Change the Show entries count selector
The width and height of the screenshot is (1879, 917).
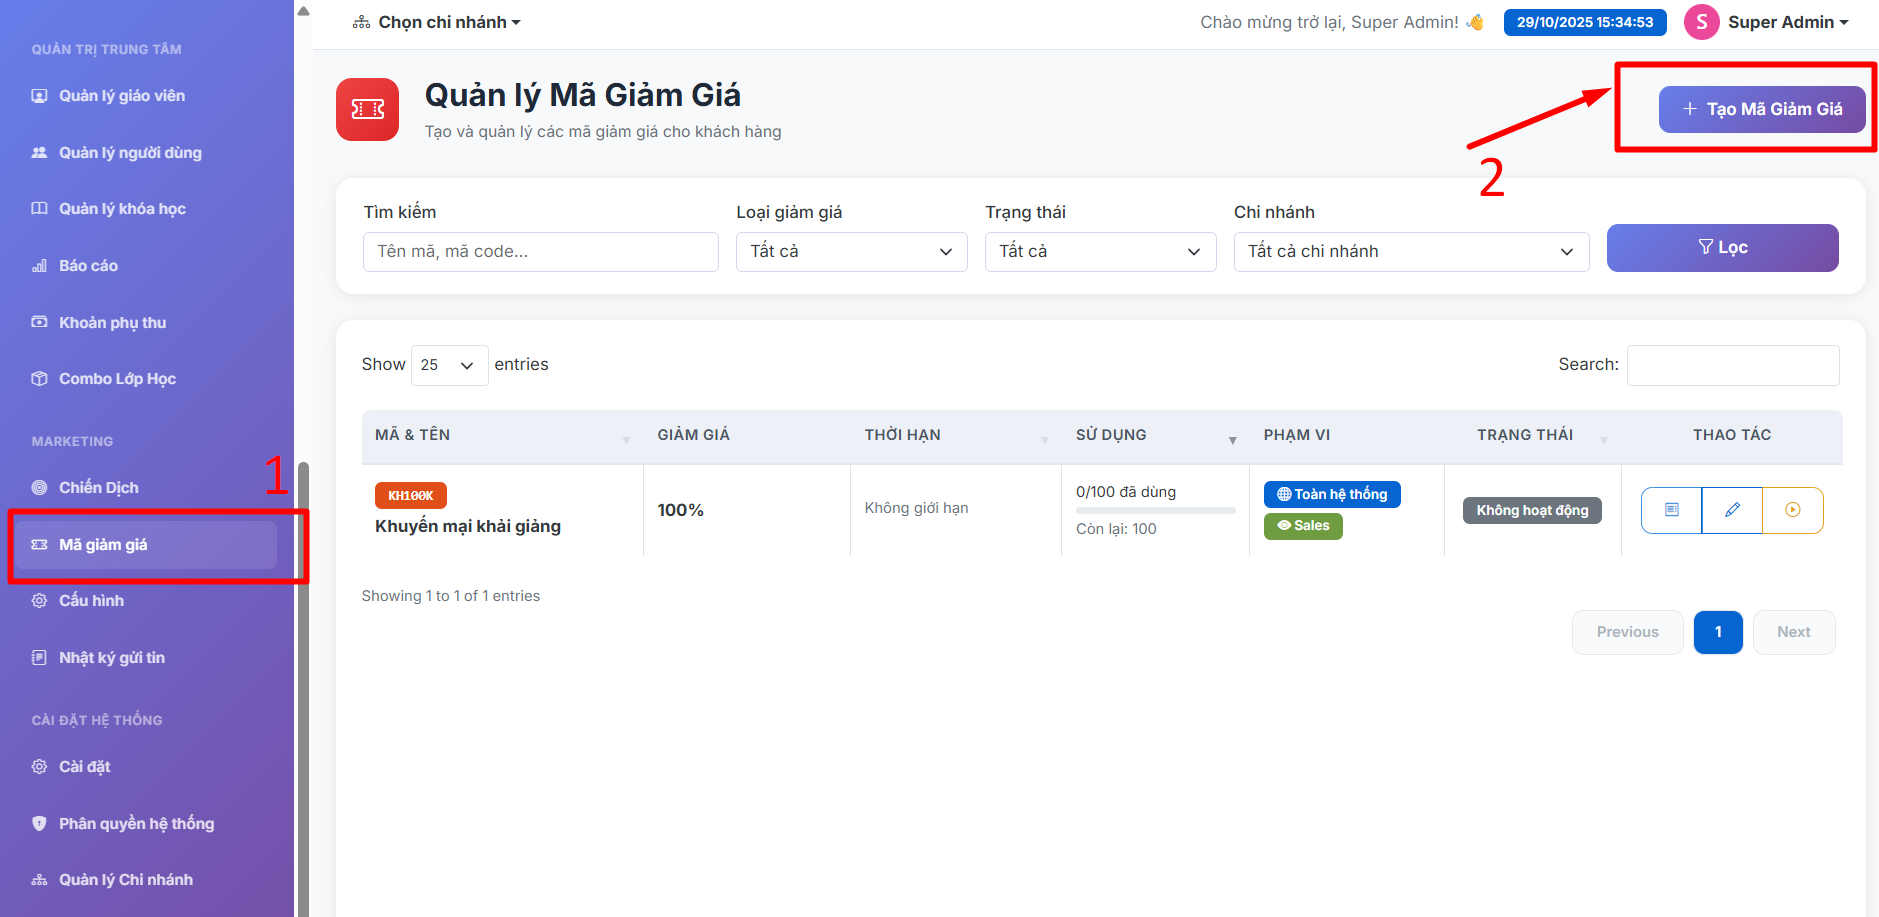(449, 365)
